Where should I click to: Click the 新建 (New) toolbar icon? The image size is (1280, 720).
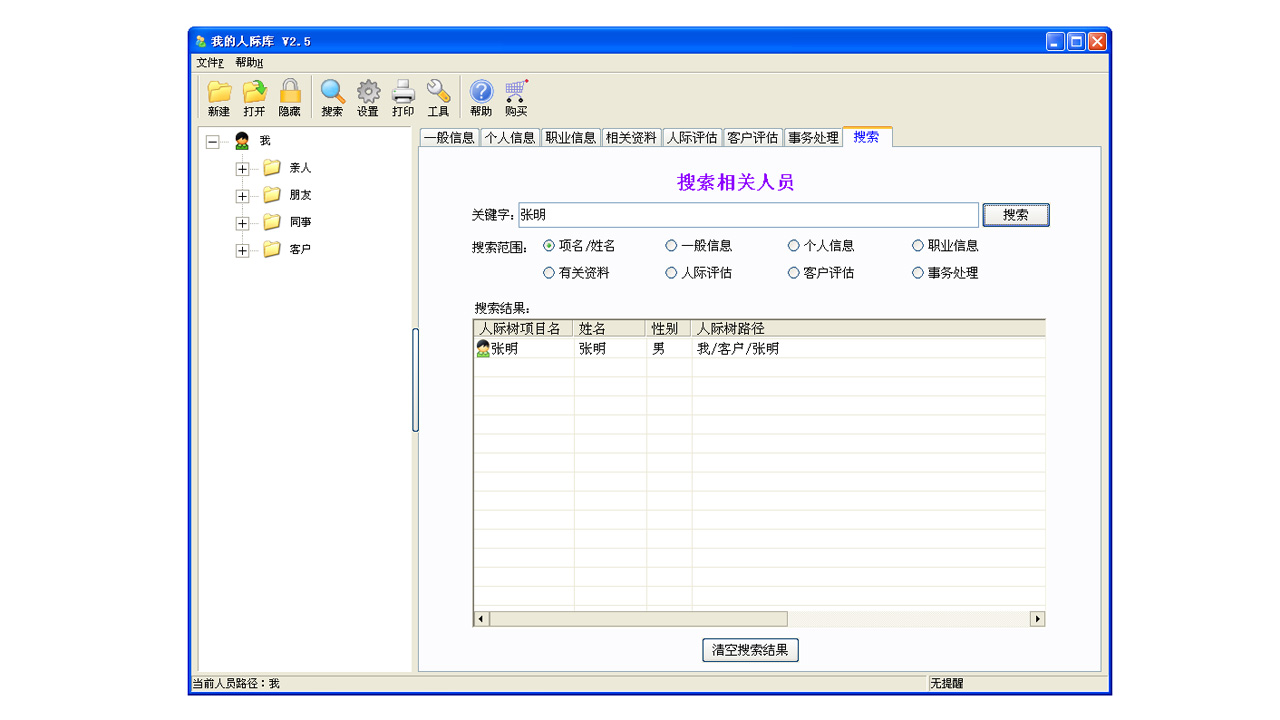click(x=219, y=93)
